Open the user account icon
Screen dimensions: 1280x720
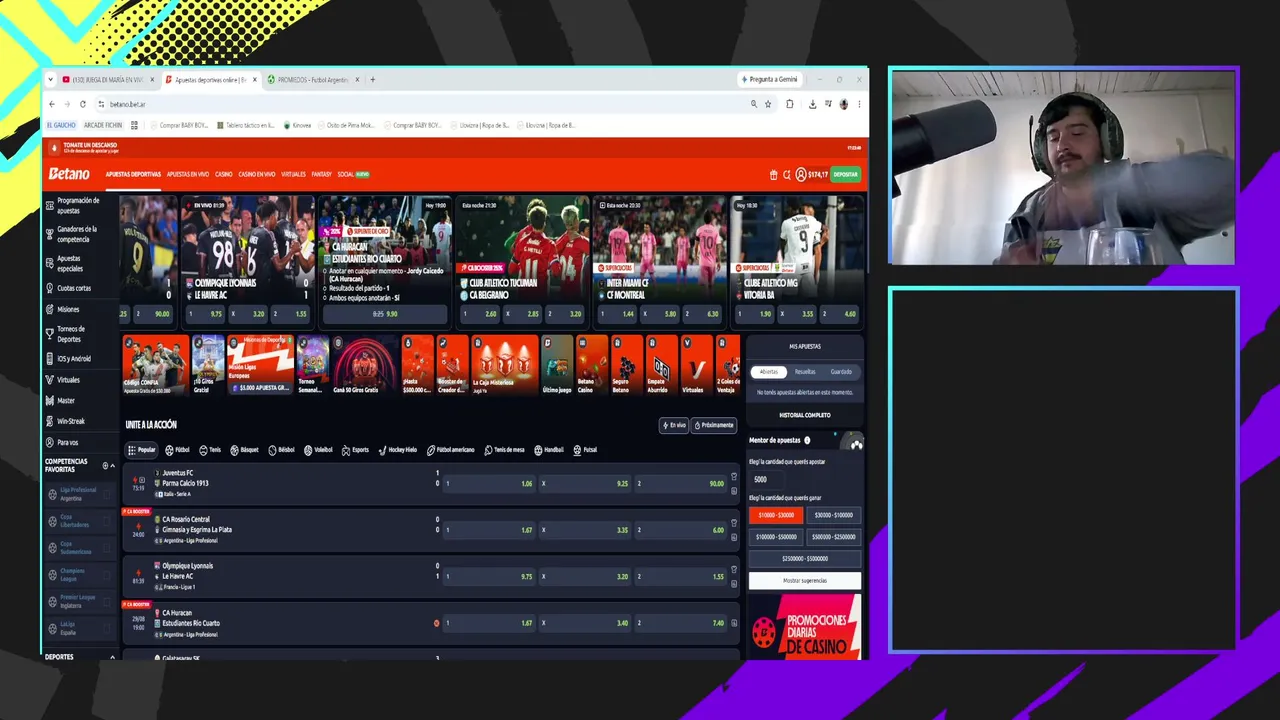pos(801,174)
